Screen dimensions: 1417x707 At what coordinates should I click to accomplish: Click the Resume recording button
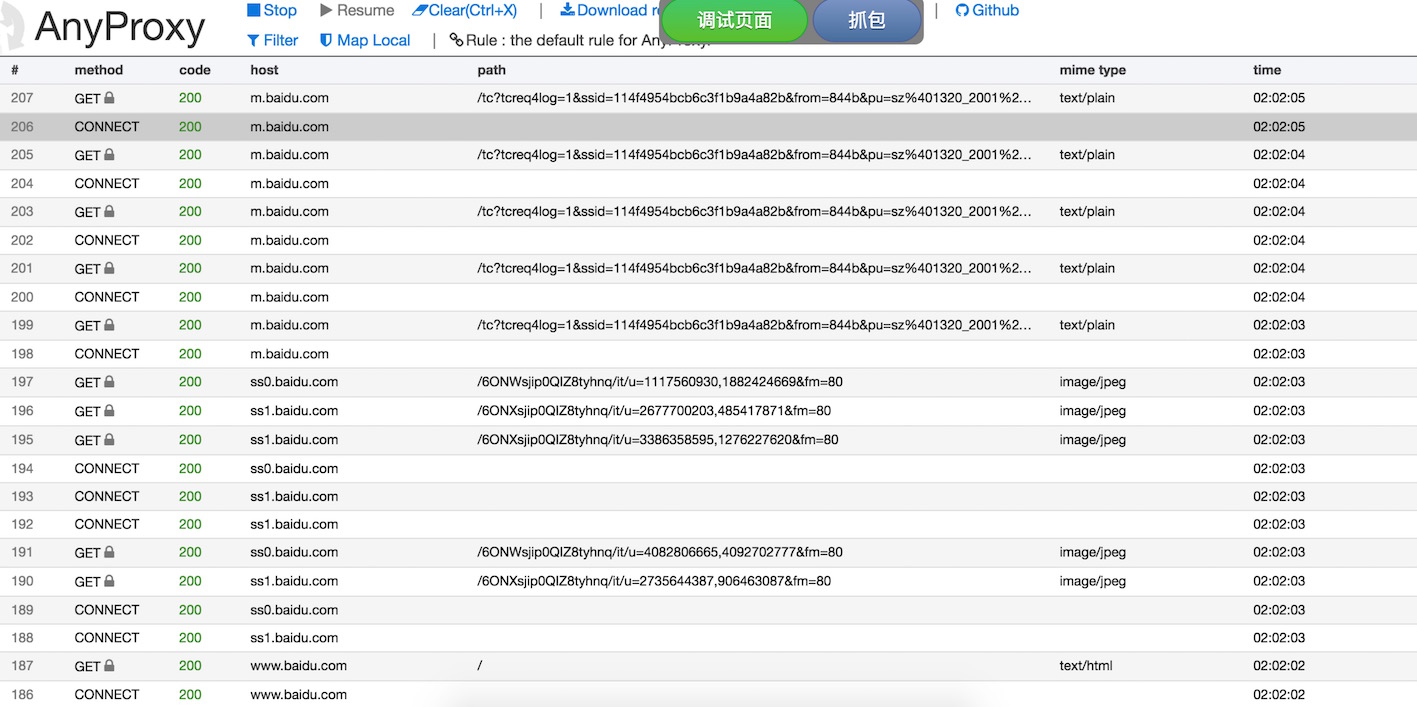[x=357, y=10]
